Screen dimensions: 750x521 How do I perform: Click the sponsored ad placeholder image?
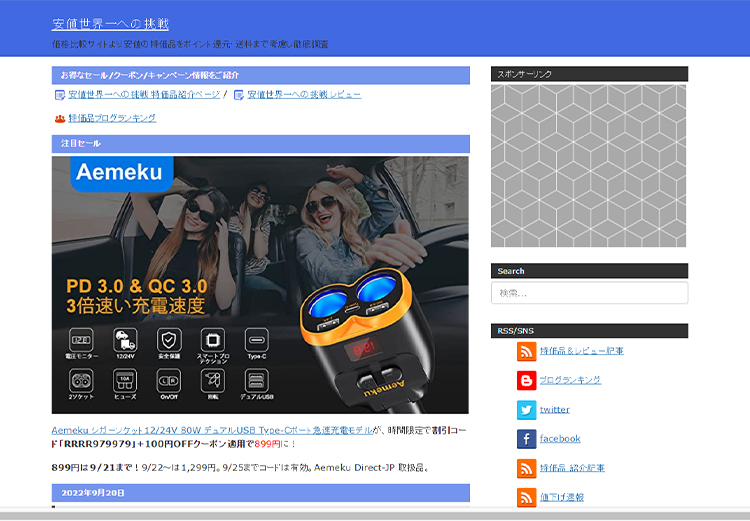tap(588, 165)
